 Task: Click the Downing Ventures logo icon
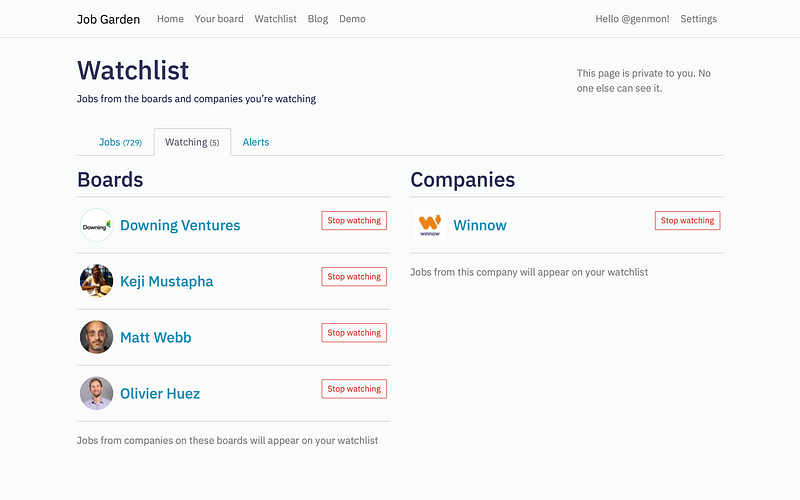click(96, 225)
